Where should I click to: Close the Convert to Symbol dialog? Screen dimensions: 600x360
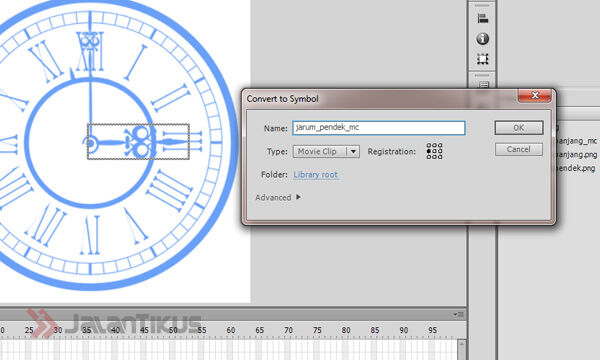535,95
